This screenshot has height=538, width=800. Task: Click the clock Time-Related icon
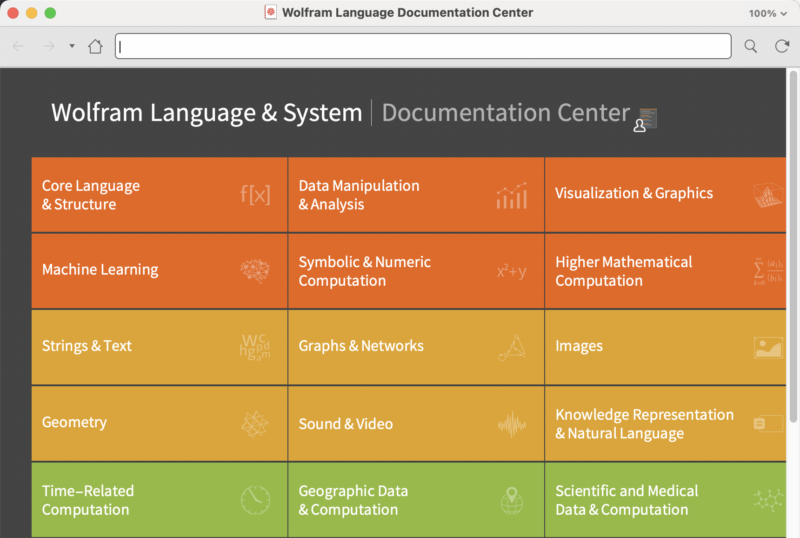(x=255, y=500)
